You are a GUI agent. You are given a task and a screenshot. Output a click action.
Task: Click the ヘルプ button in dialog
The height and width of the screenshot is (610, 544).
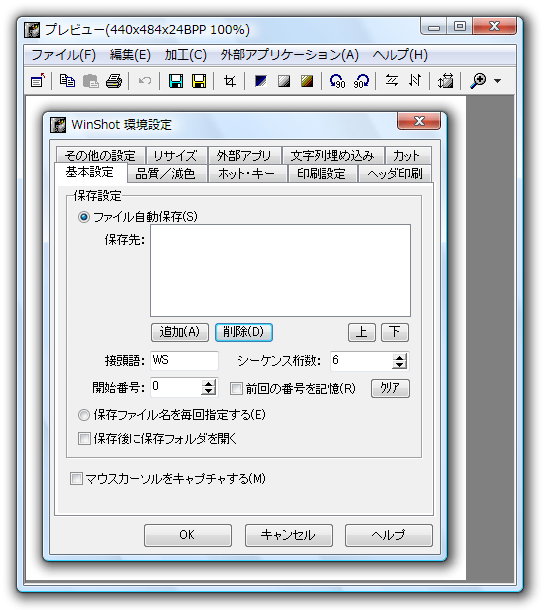point(389,535)
